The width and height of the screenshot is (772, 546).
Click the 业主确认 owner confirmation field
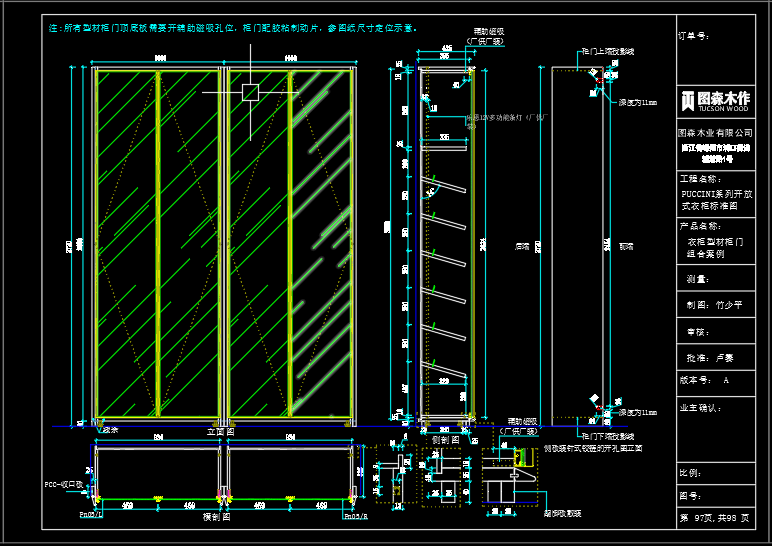point(701,408)
